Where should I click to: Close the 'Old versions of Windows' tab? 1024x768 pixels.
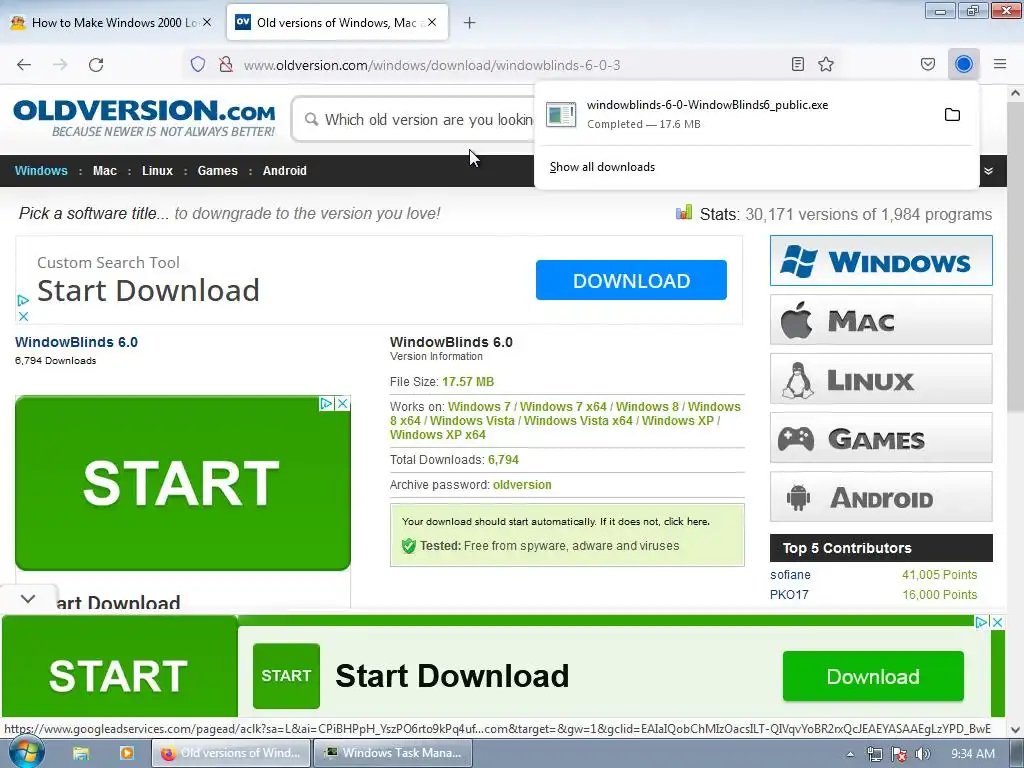tap(432, 22)
